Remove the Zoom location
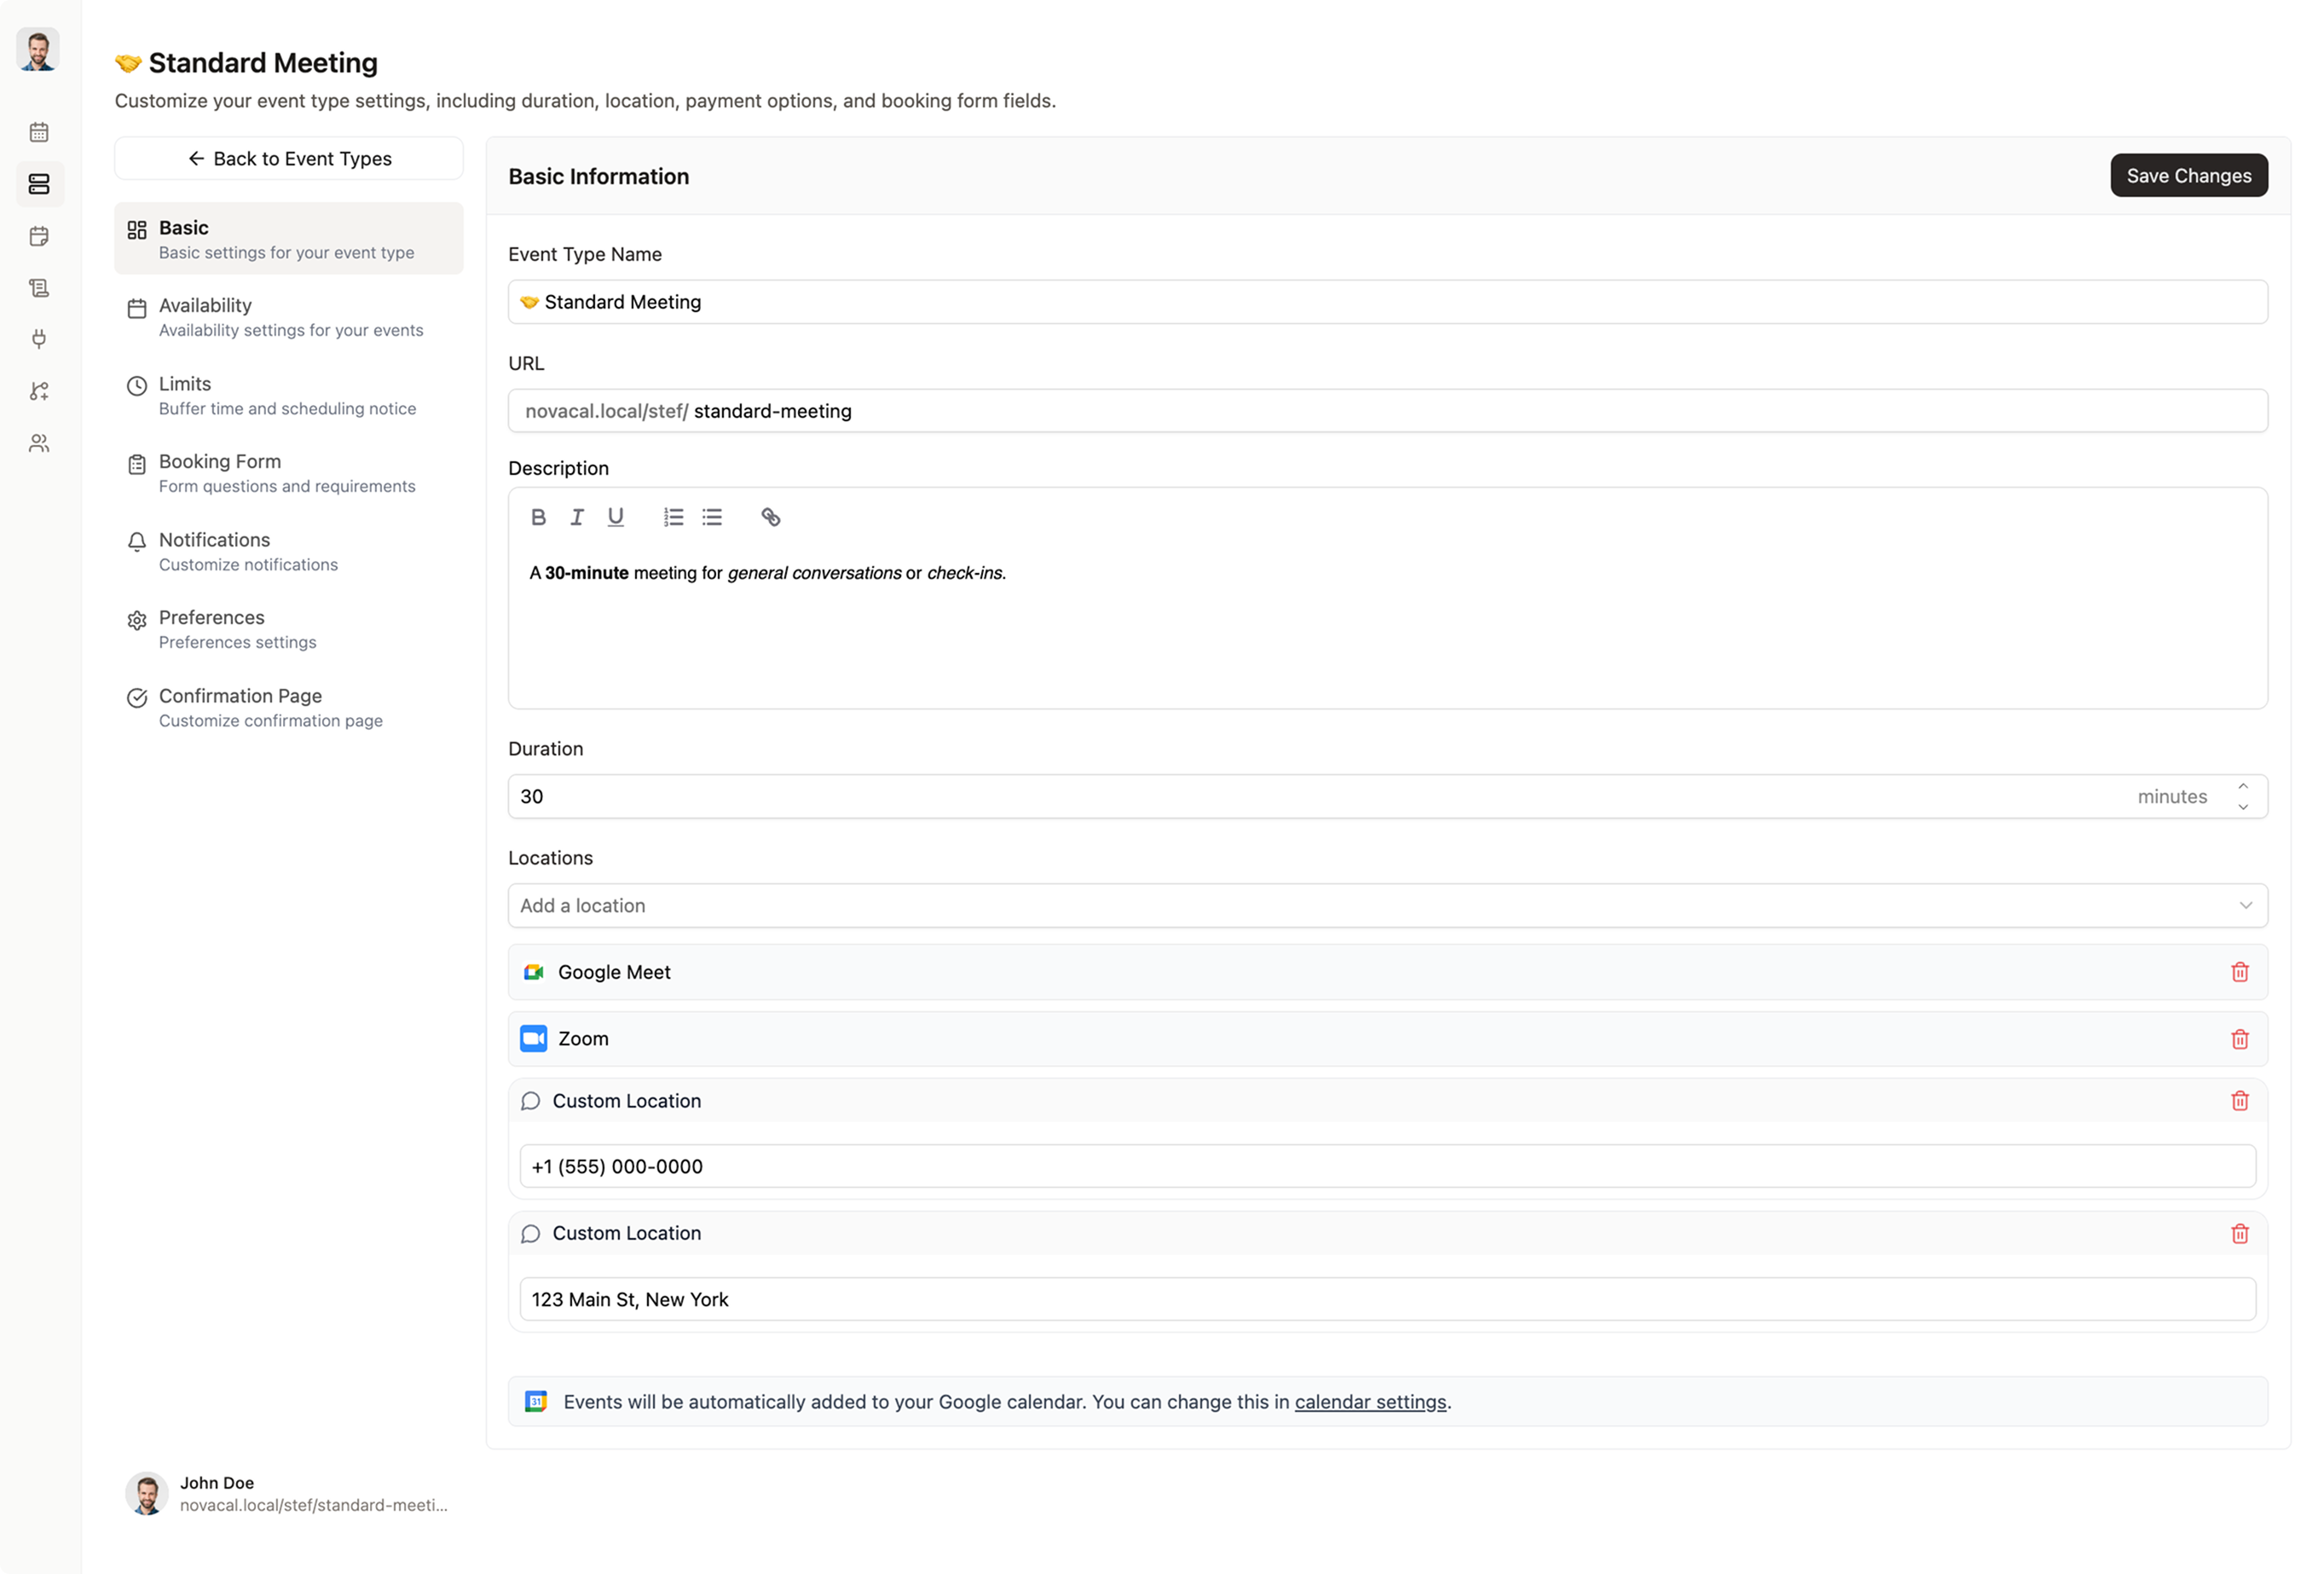Screen dimensions: 2324x1574 (x=2239, y=1039)
